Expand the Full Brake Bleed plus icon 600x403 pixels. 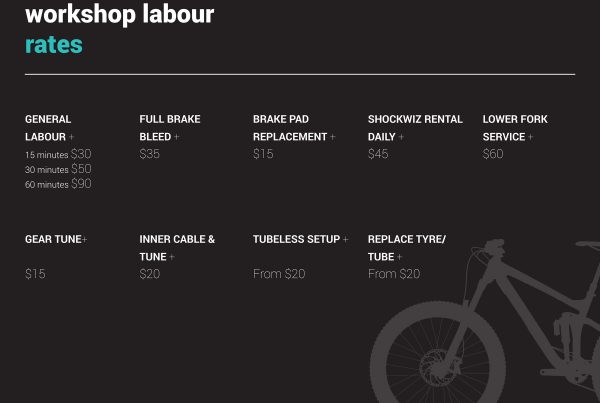[x=176, y=137]
